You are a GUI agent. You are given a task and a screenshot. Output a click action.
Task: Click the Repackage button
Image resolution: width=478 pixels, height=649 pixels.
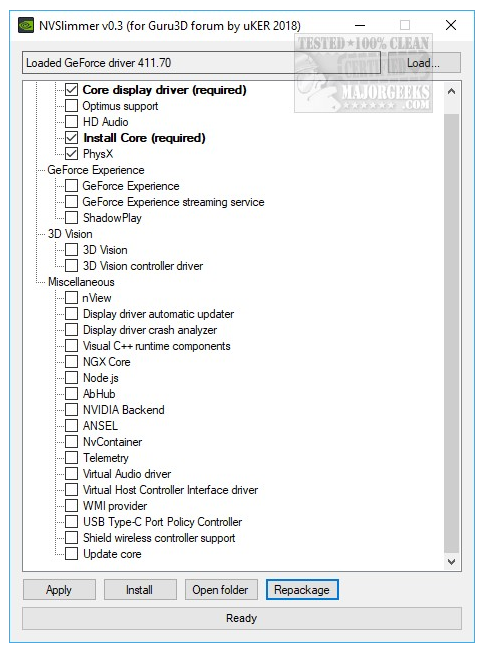coord(302,589)
